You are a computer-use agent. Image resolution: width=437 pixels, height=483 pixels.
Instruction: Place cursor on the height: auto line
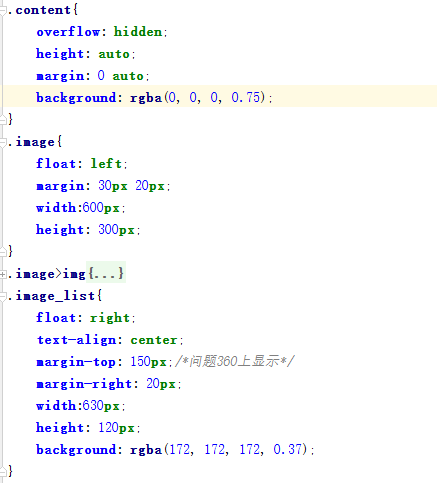(85, 54)
